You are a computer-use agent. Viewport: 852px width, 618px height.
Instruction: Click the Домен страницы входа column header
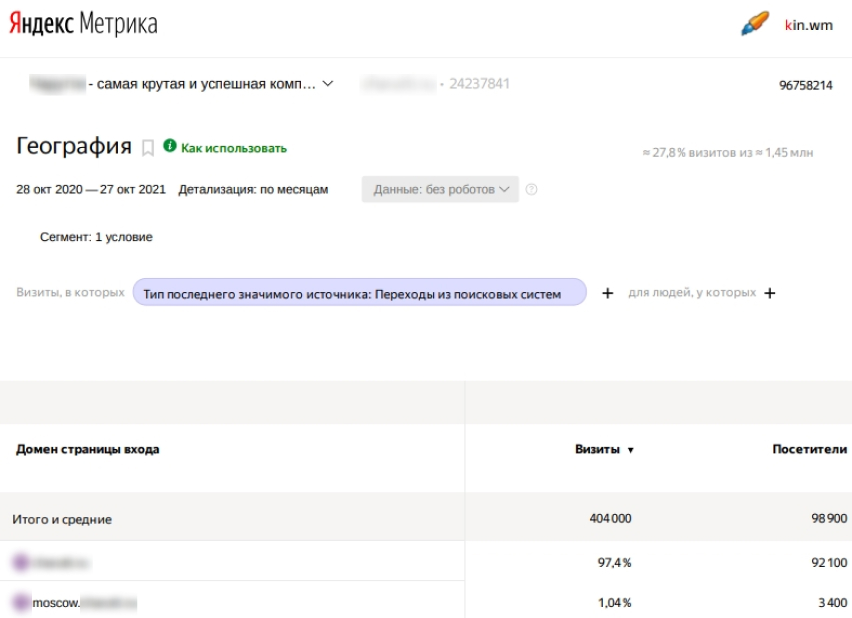[x=86, y=450]
